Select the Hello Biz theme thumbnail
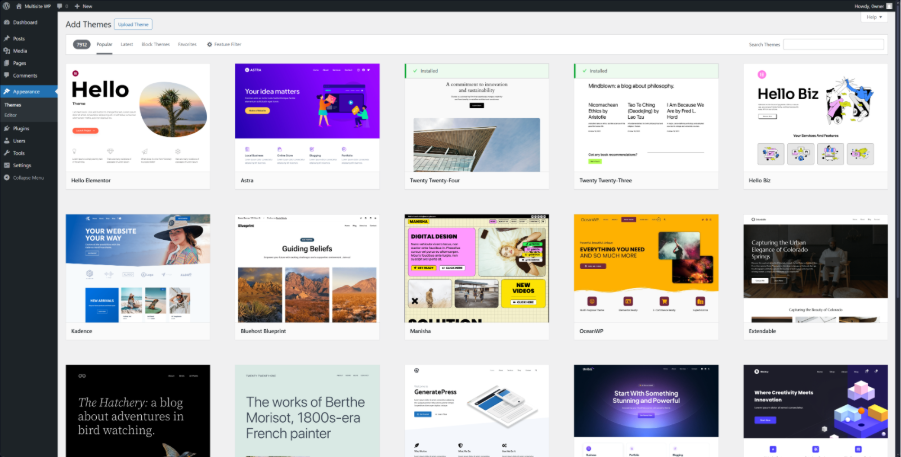The width and height of the screenshot is (901, 457). [815, 117]
